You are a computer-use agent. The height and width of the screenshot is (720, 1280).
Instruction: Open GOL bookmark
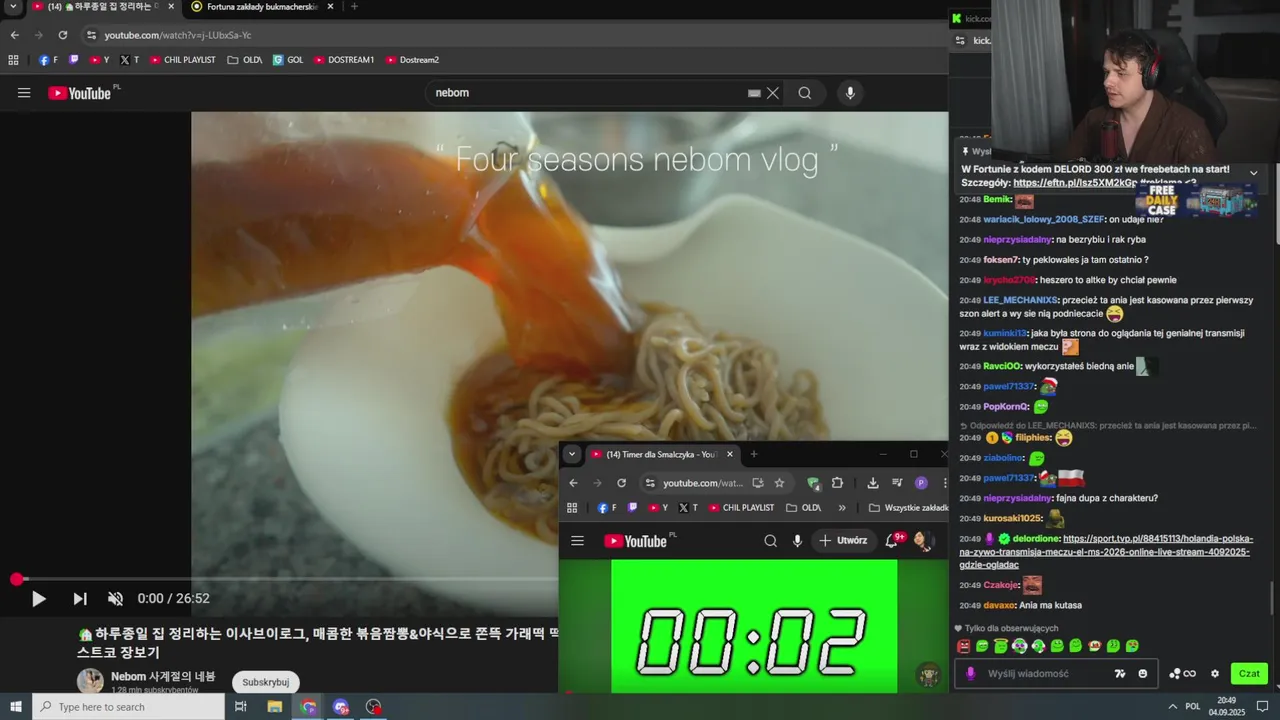288,60
